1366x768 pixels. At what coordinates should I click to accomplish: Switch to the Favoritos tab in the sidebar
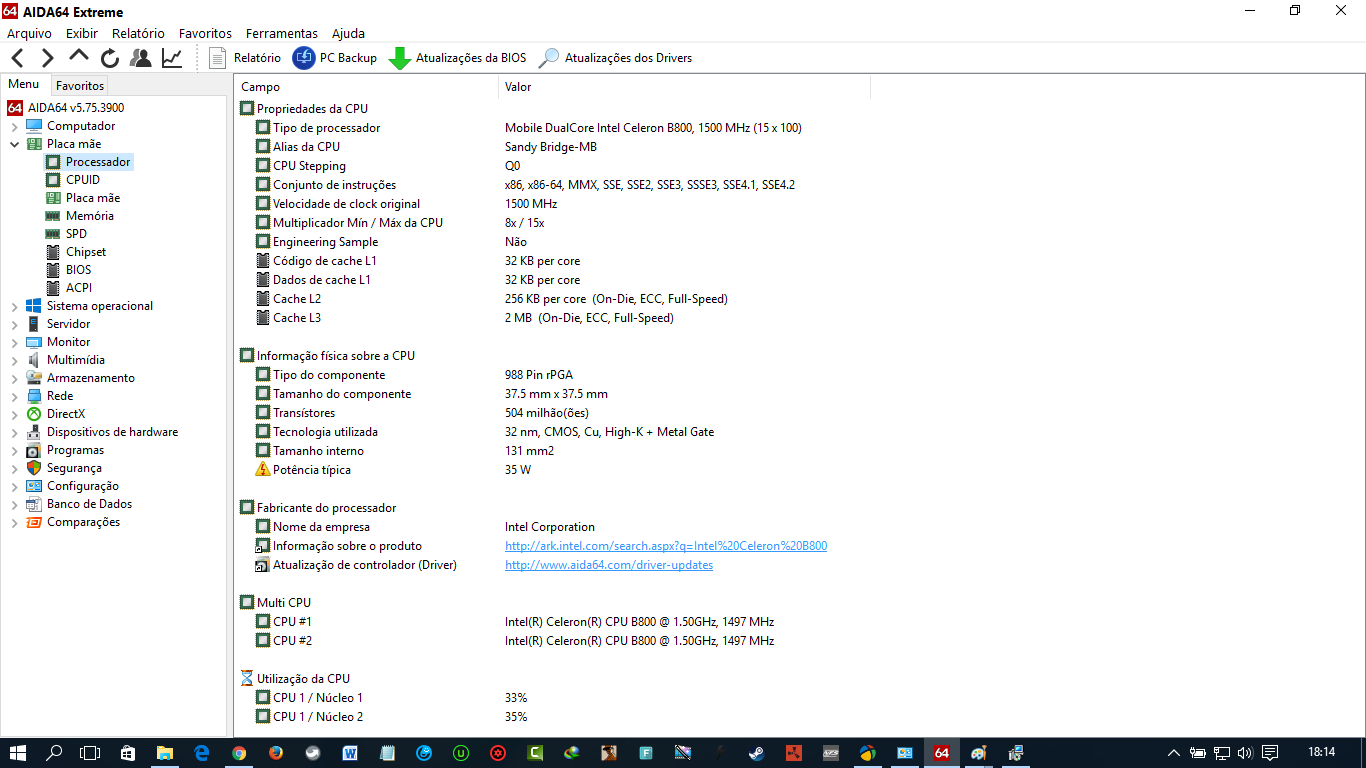tap(79, 86)
